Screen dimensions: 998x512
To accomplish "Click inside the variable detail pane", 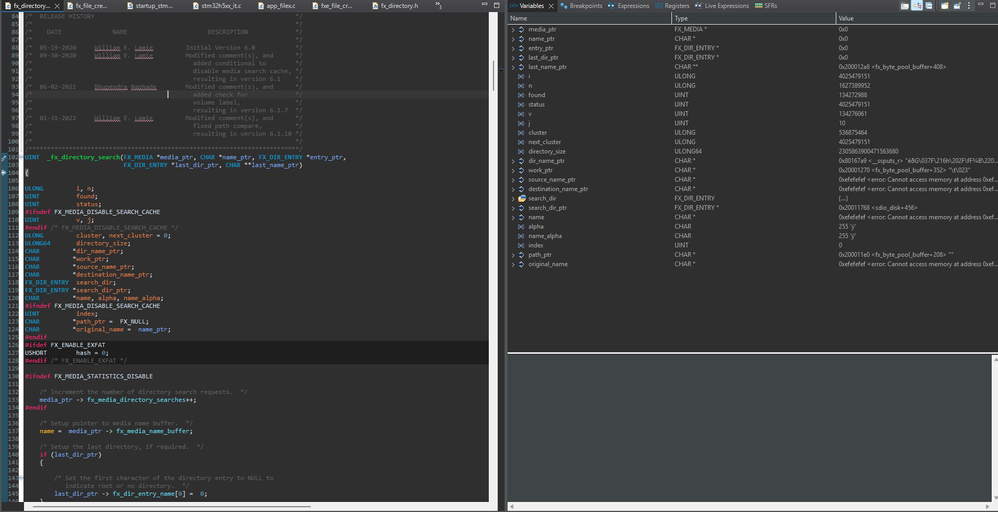I will (749, 428).
